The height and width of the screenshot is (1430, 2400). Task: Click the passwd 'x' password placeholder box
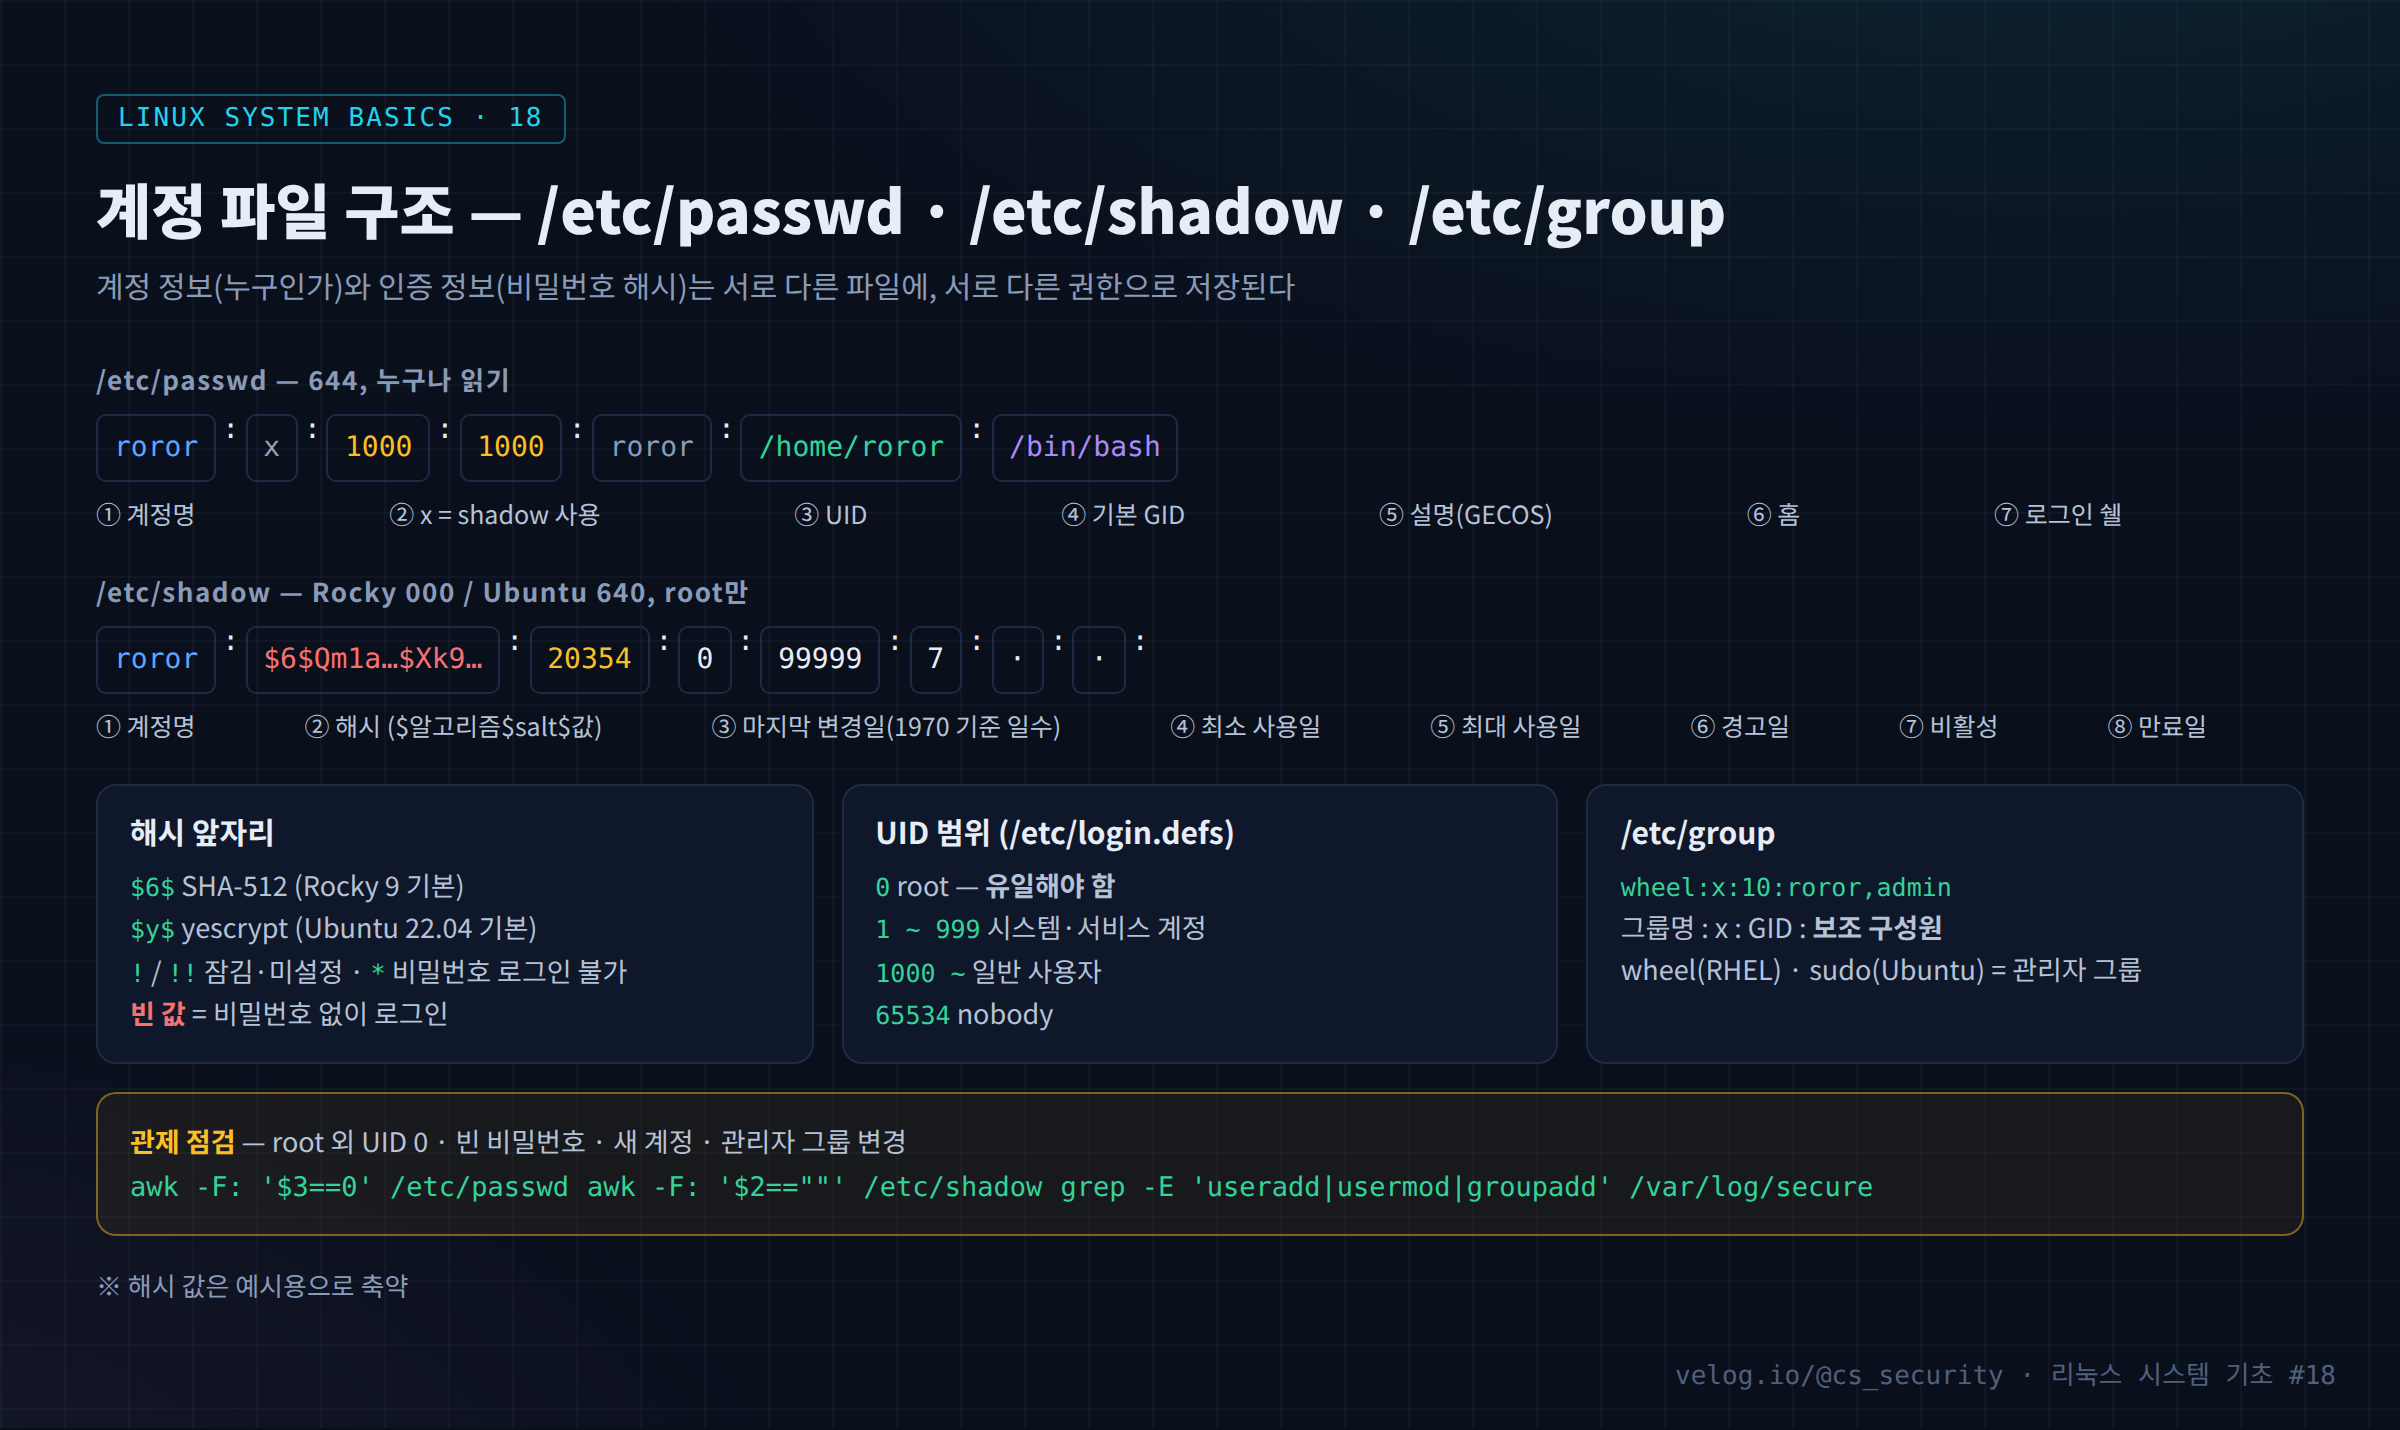pyautogui.click(x=272, y=447)
